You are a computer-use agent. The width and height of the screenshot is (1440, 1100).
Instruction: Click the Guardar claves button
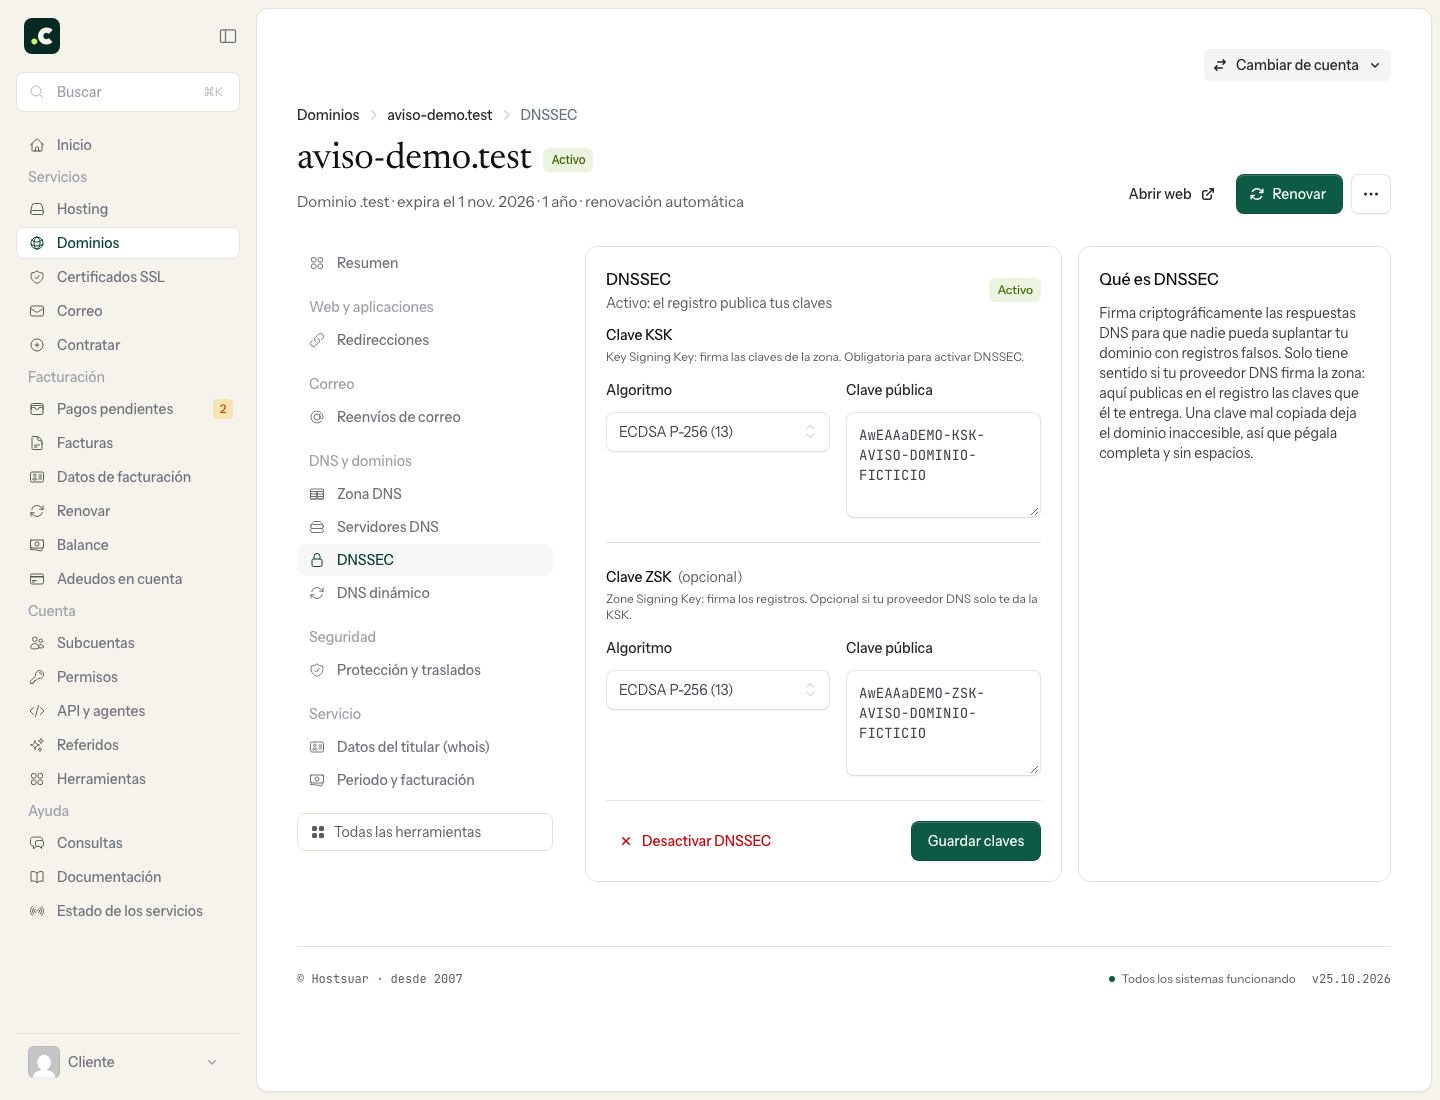(x=976, y=841)
